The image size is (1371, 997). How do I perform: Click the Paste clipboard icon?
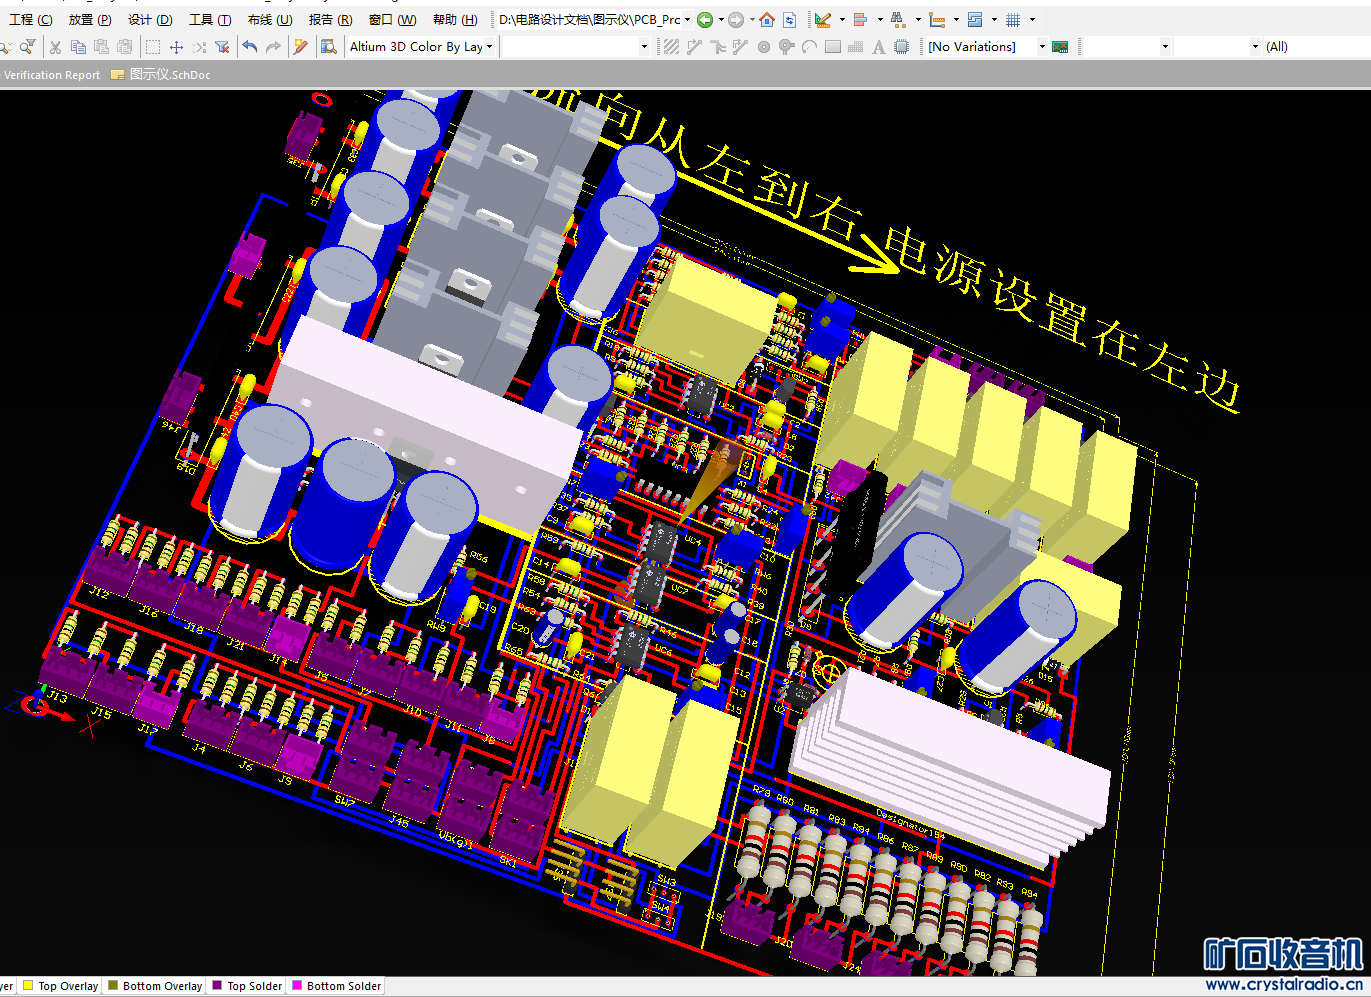coord(101,47)
